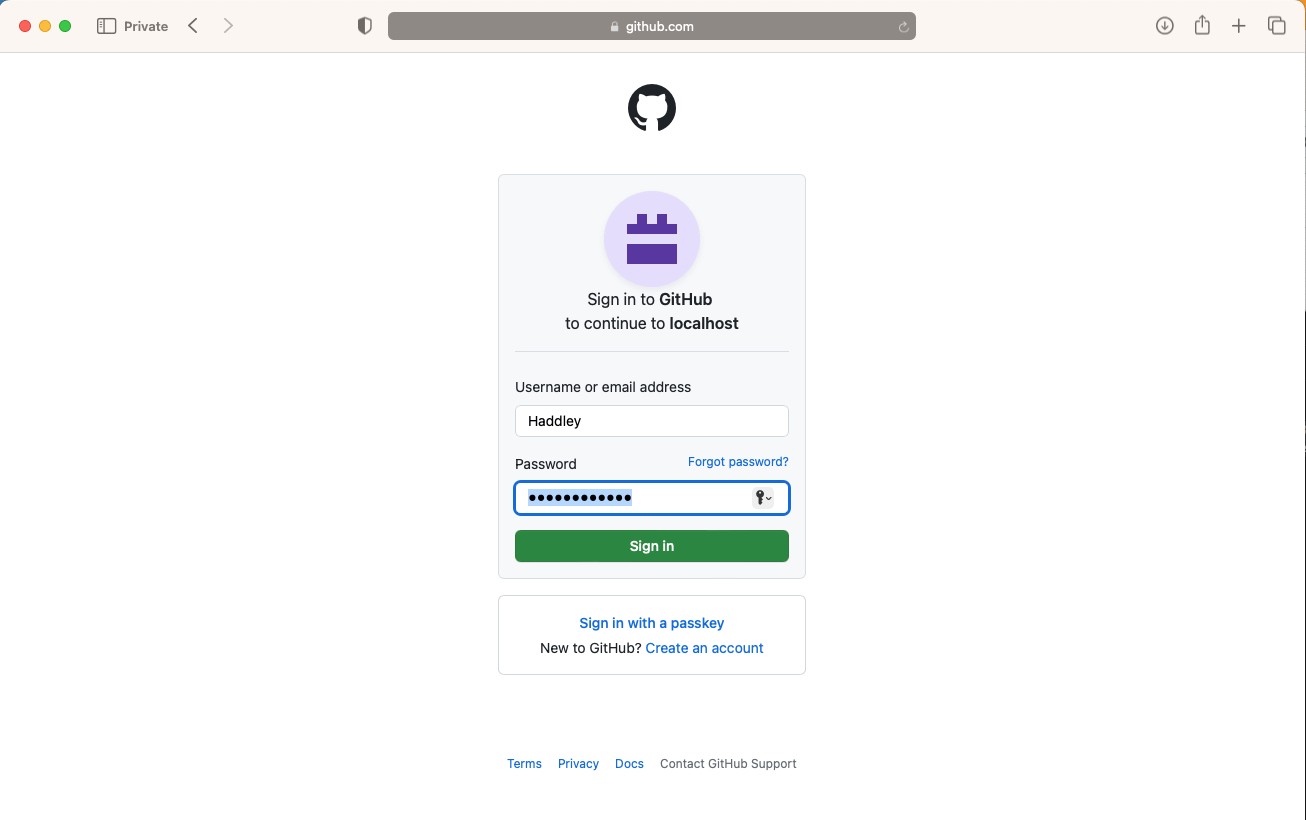Open the password autofill key menu
This screenshot has width=1306, height=820.
pyautogui.click(x=763, y=498)
